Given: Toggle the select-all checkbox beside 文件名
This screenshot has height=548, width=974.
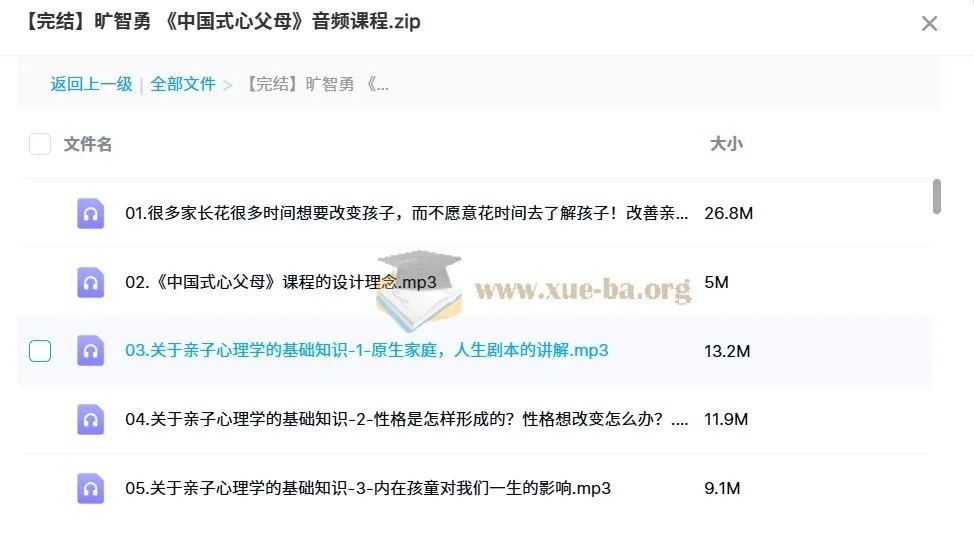Looking at the screenshot, I should point(40,144).
